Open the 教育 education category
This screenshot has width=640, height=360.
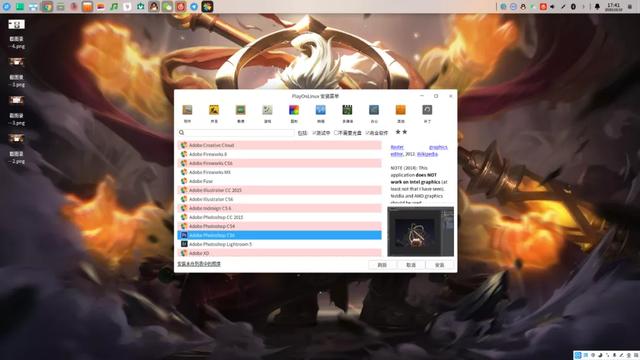(240, 113)
